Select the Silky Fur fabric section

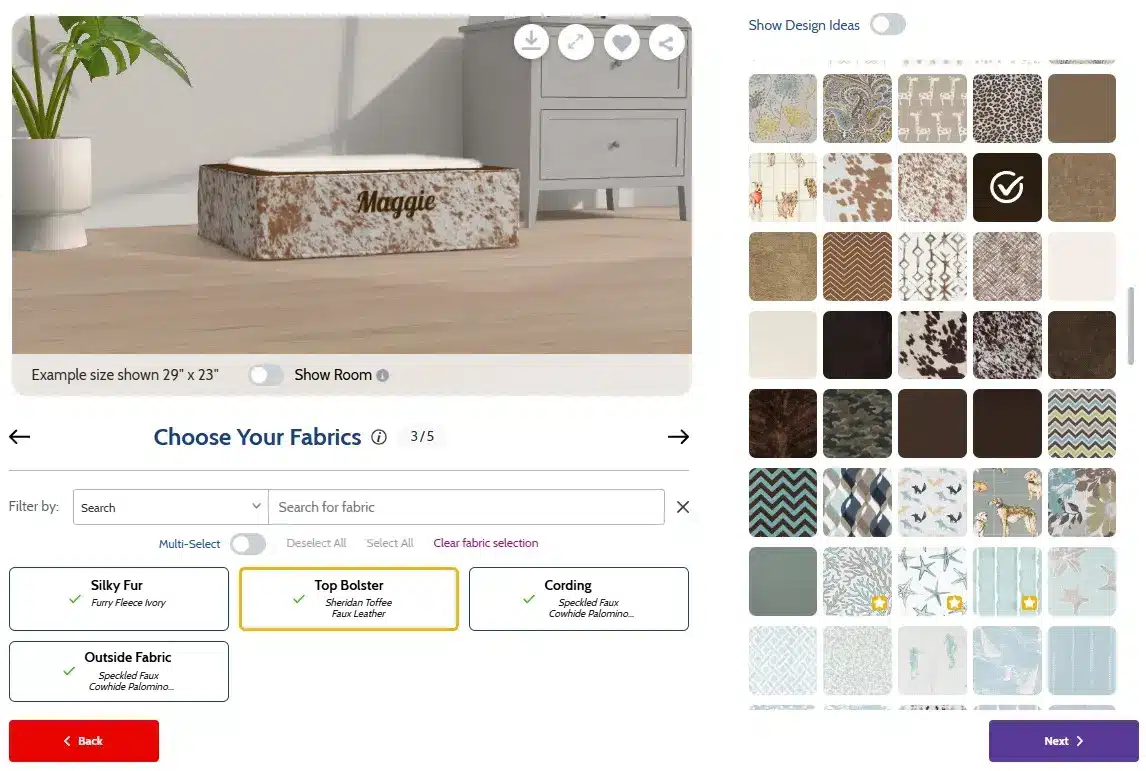pos(119,599)
